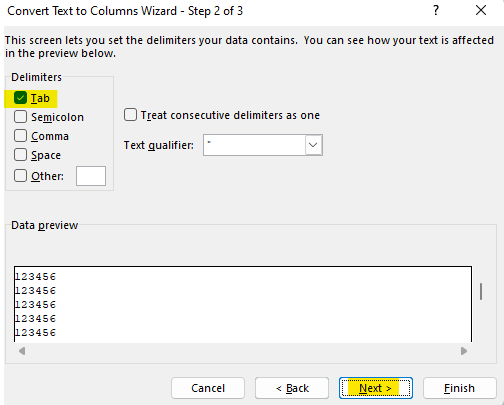
Task: Click the help question mark icon
Action: [x=436, y=11]
